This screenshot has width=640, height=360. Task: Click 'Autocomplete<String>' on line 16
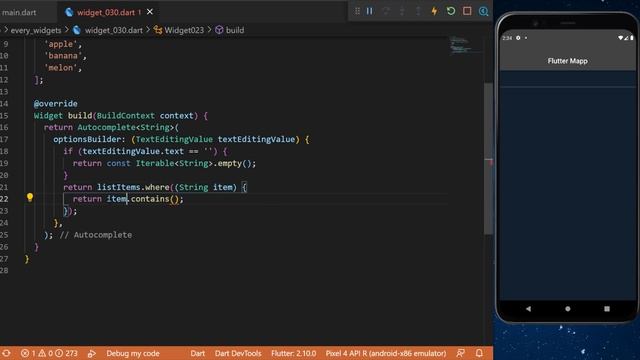click(x=125, y=127)
